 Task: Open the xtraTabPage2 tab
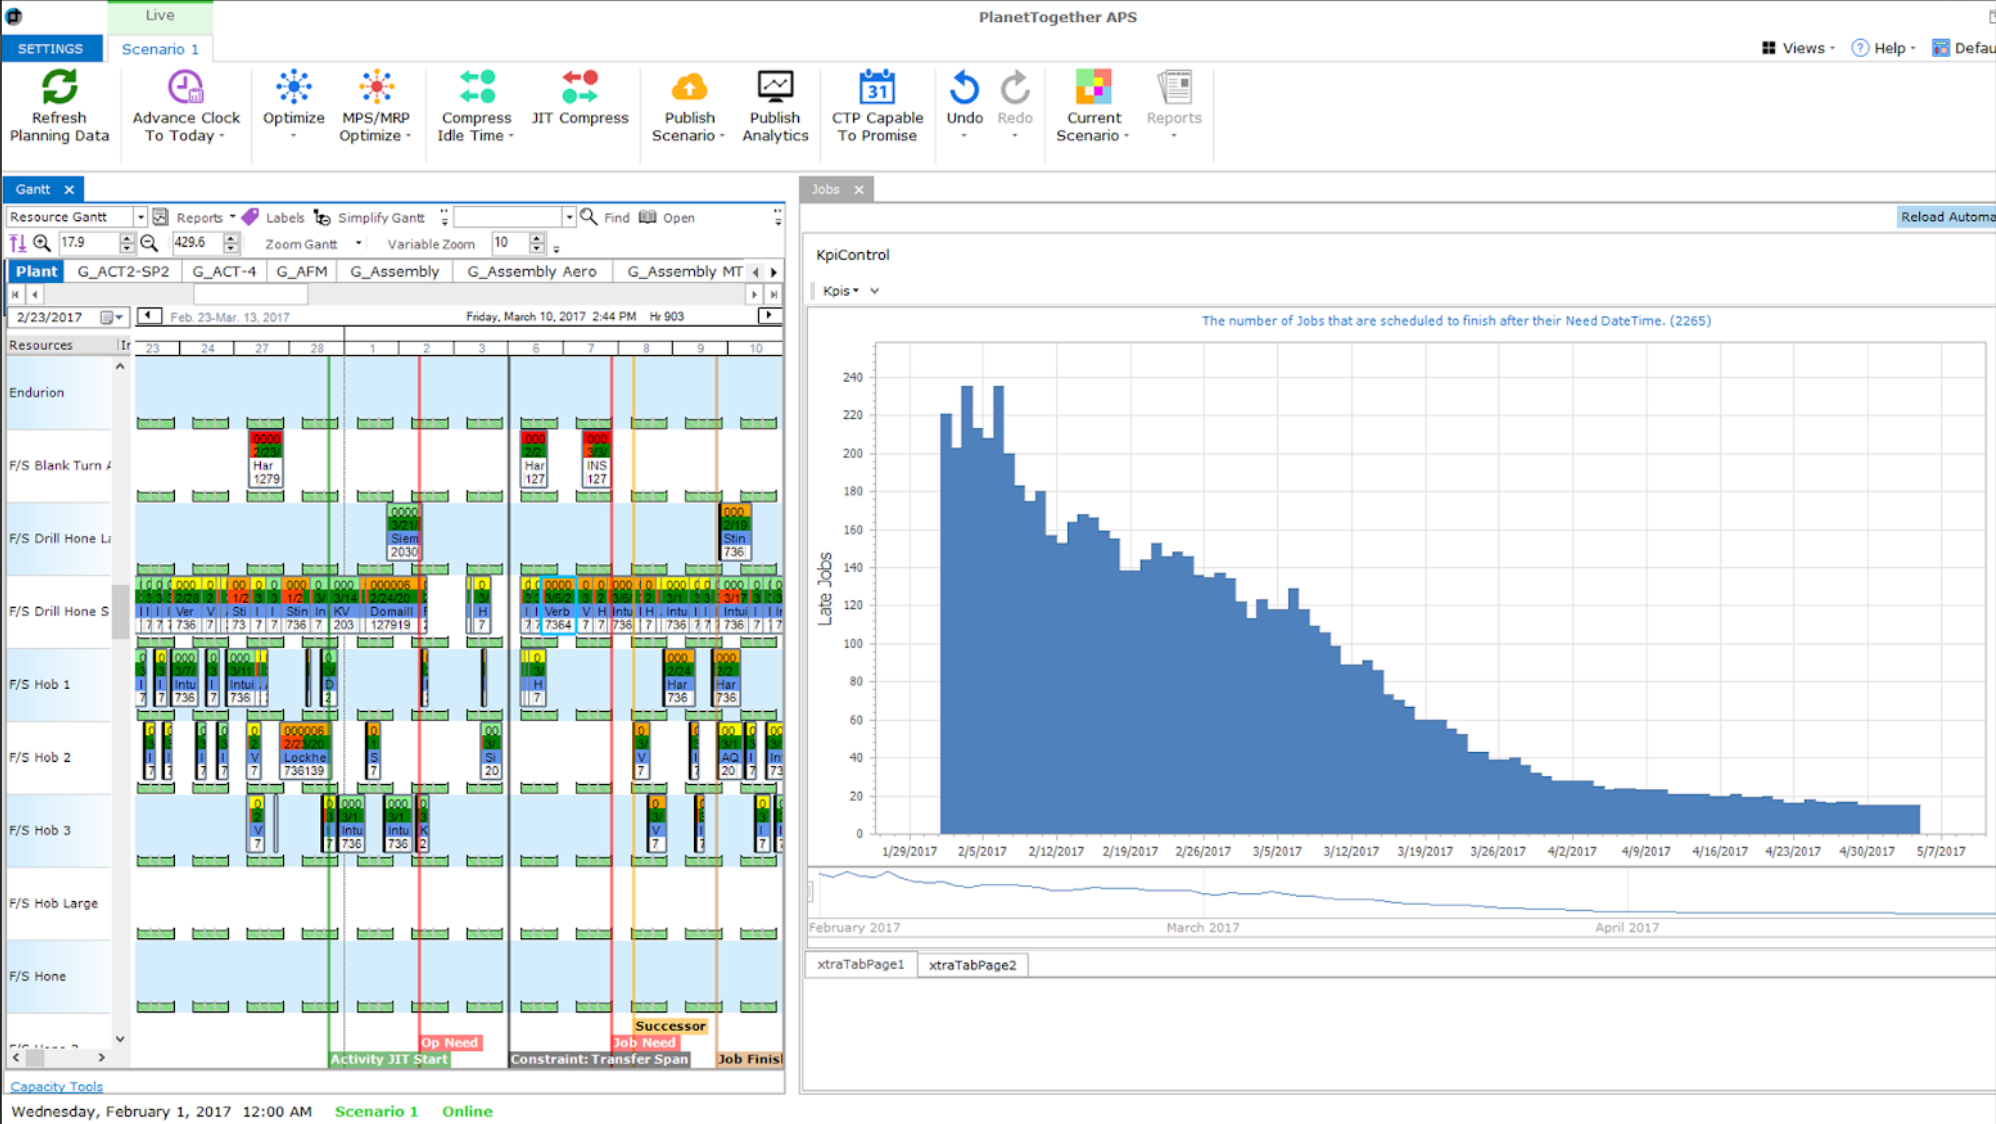pyautogui.click(x=971, y=964)
